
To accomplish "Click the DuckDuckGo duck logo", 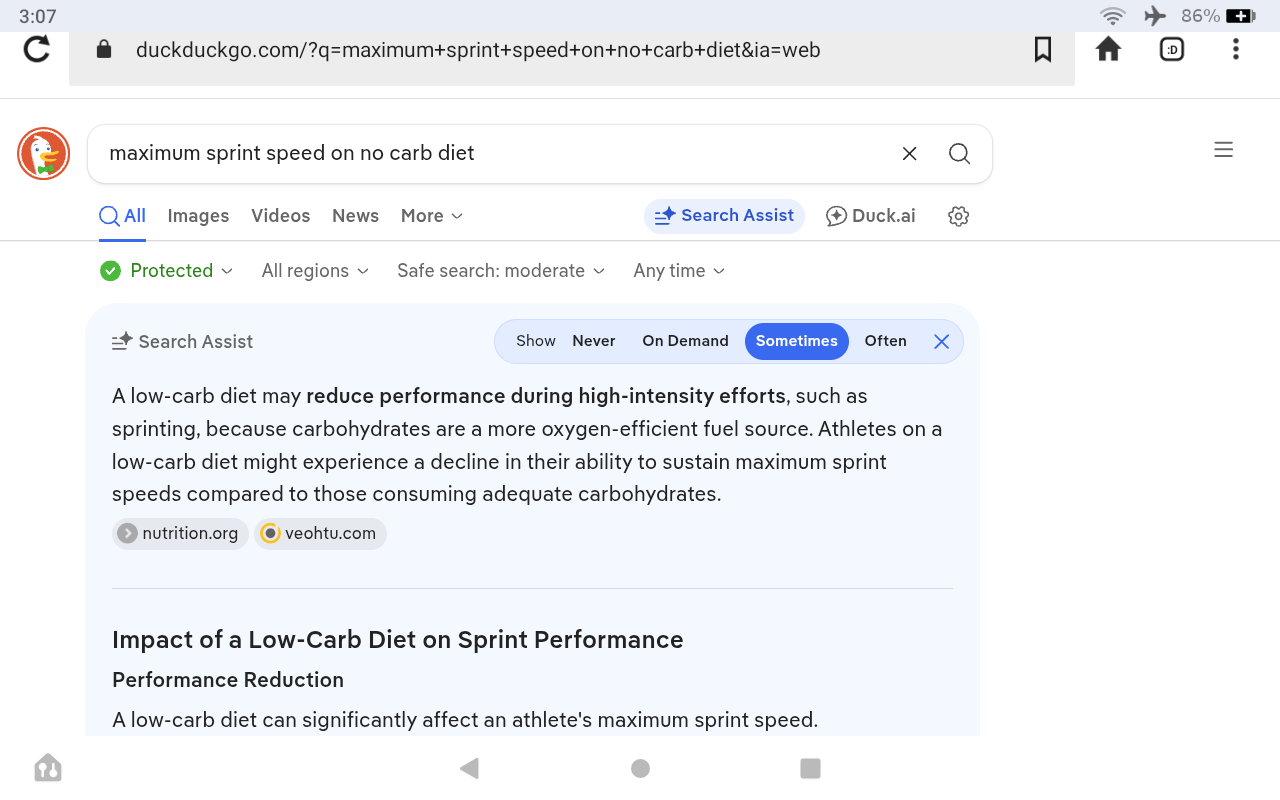I will (x=43, y=154).
